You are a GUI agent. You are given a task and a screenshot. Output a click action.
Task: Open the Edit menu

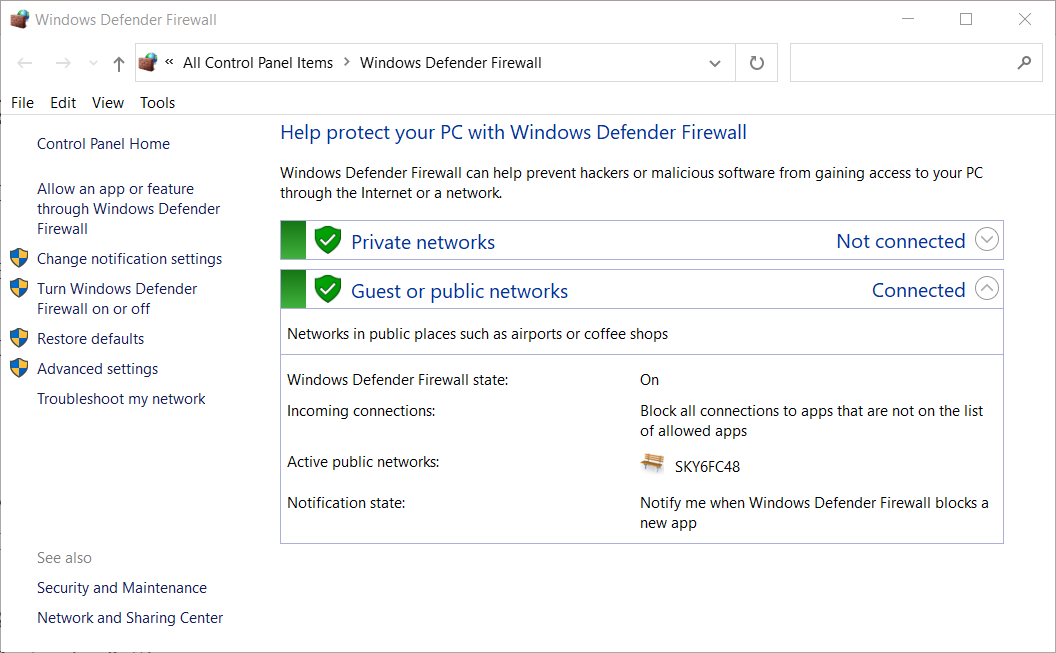click(x=63, y=102)
